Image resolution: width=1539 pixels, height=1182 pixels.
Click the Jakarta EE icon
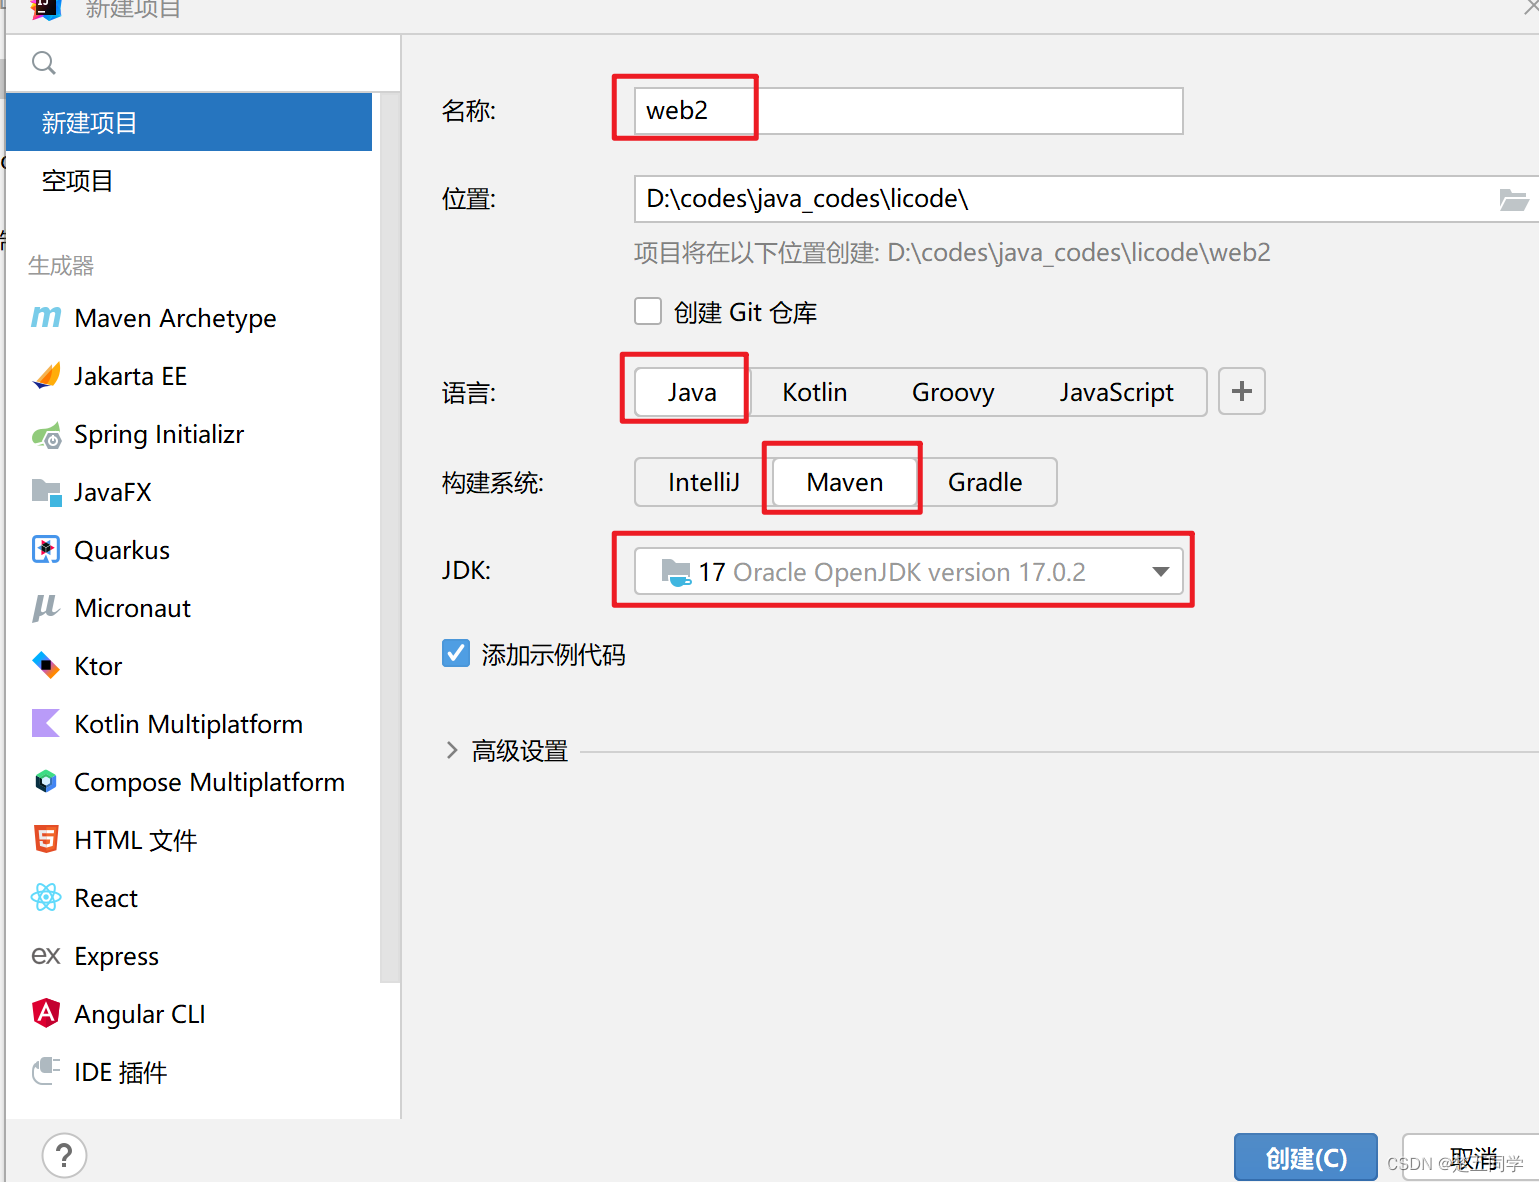(46, 376)
